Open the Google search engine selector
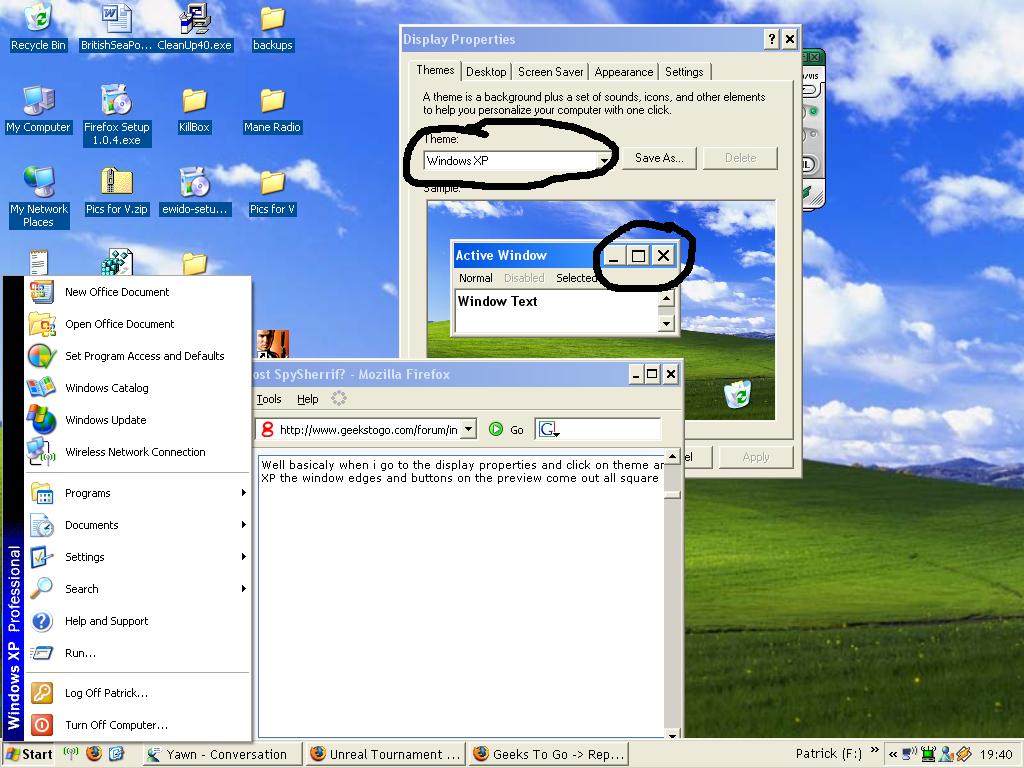The image size is (1024, 768). pos(547,429)
